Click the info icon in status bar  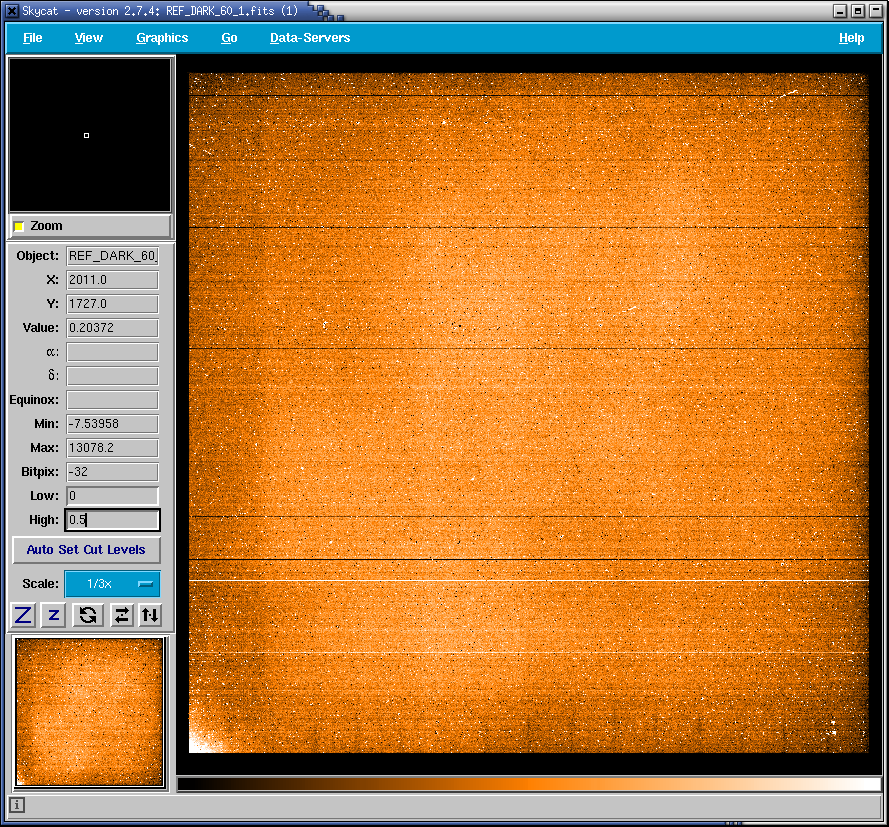click(17, 805)
